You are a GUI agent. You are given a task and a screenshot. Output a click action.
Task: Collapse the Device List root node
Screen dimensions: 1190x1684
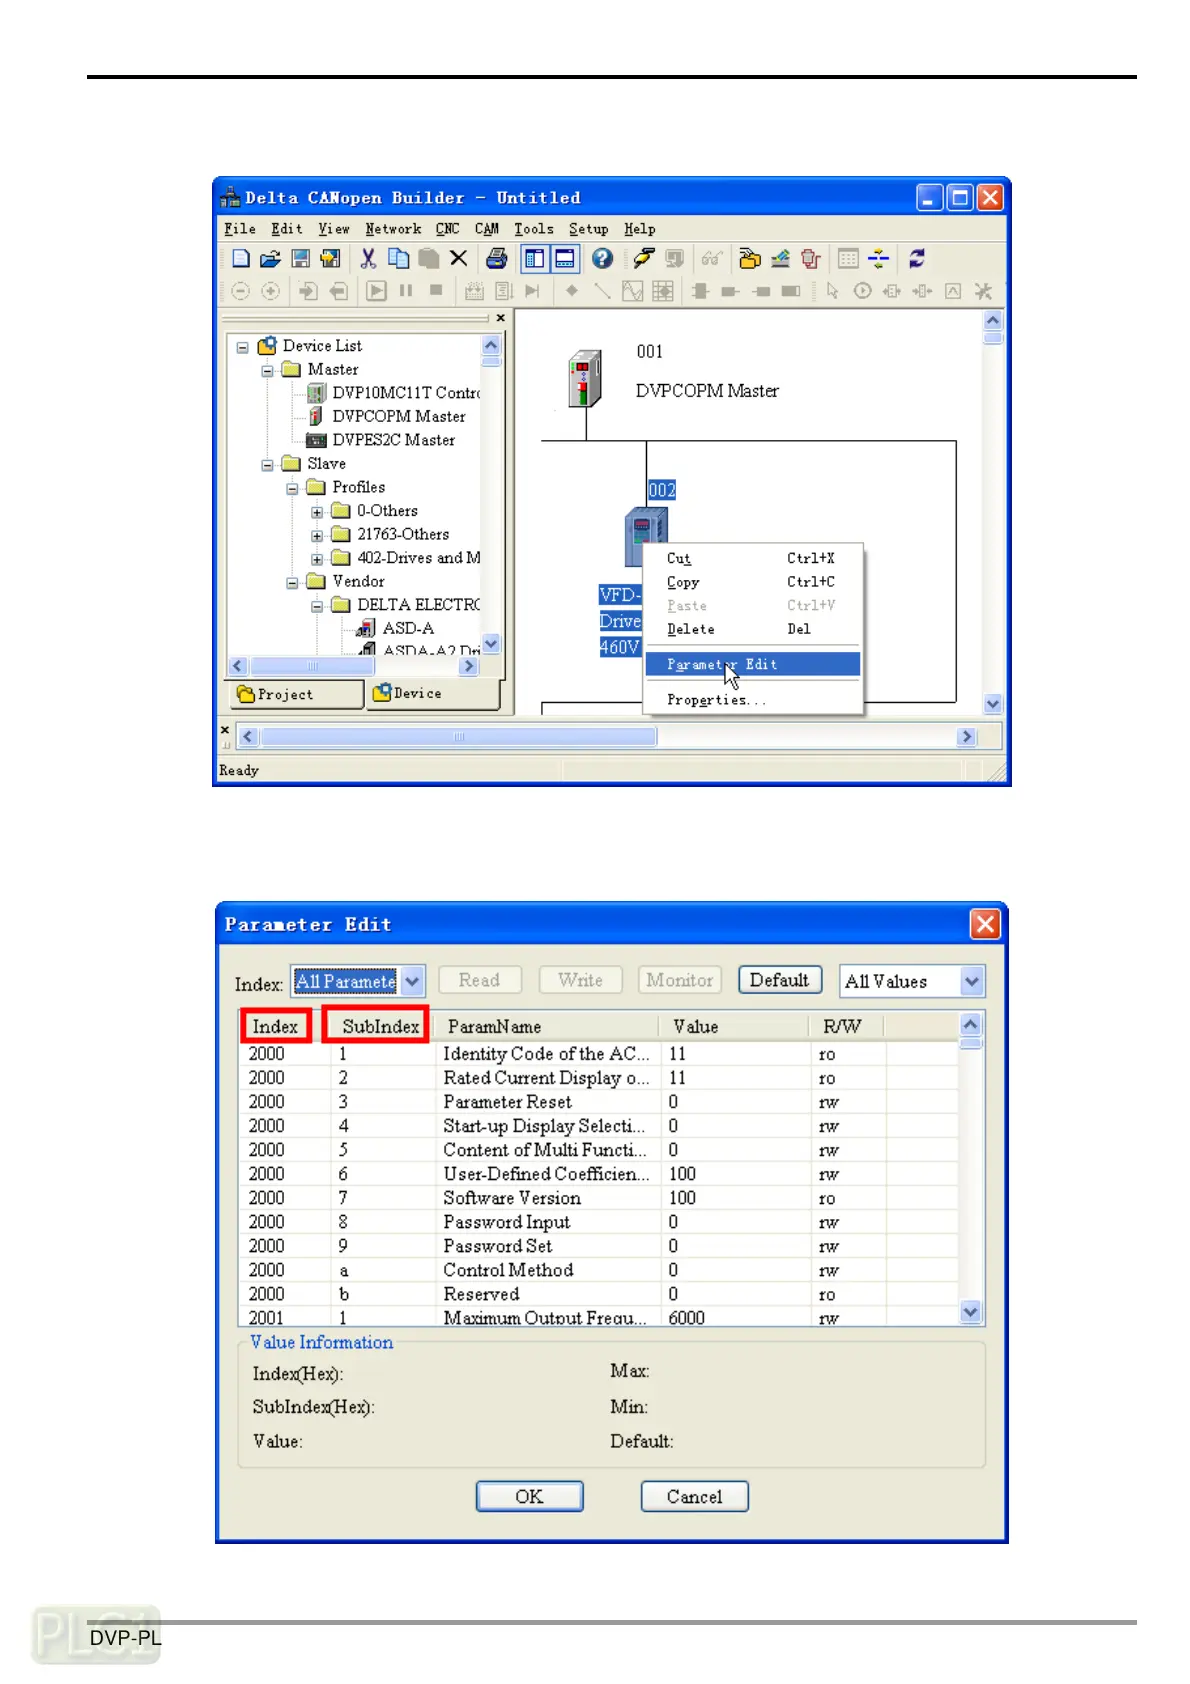(242, 347)
